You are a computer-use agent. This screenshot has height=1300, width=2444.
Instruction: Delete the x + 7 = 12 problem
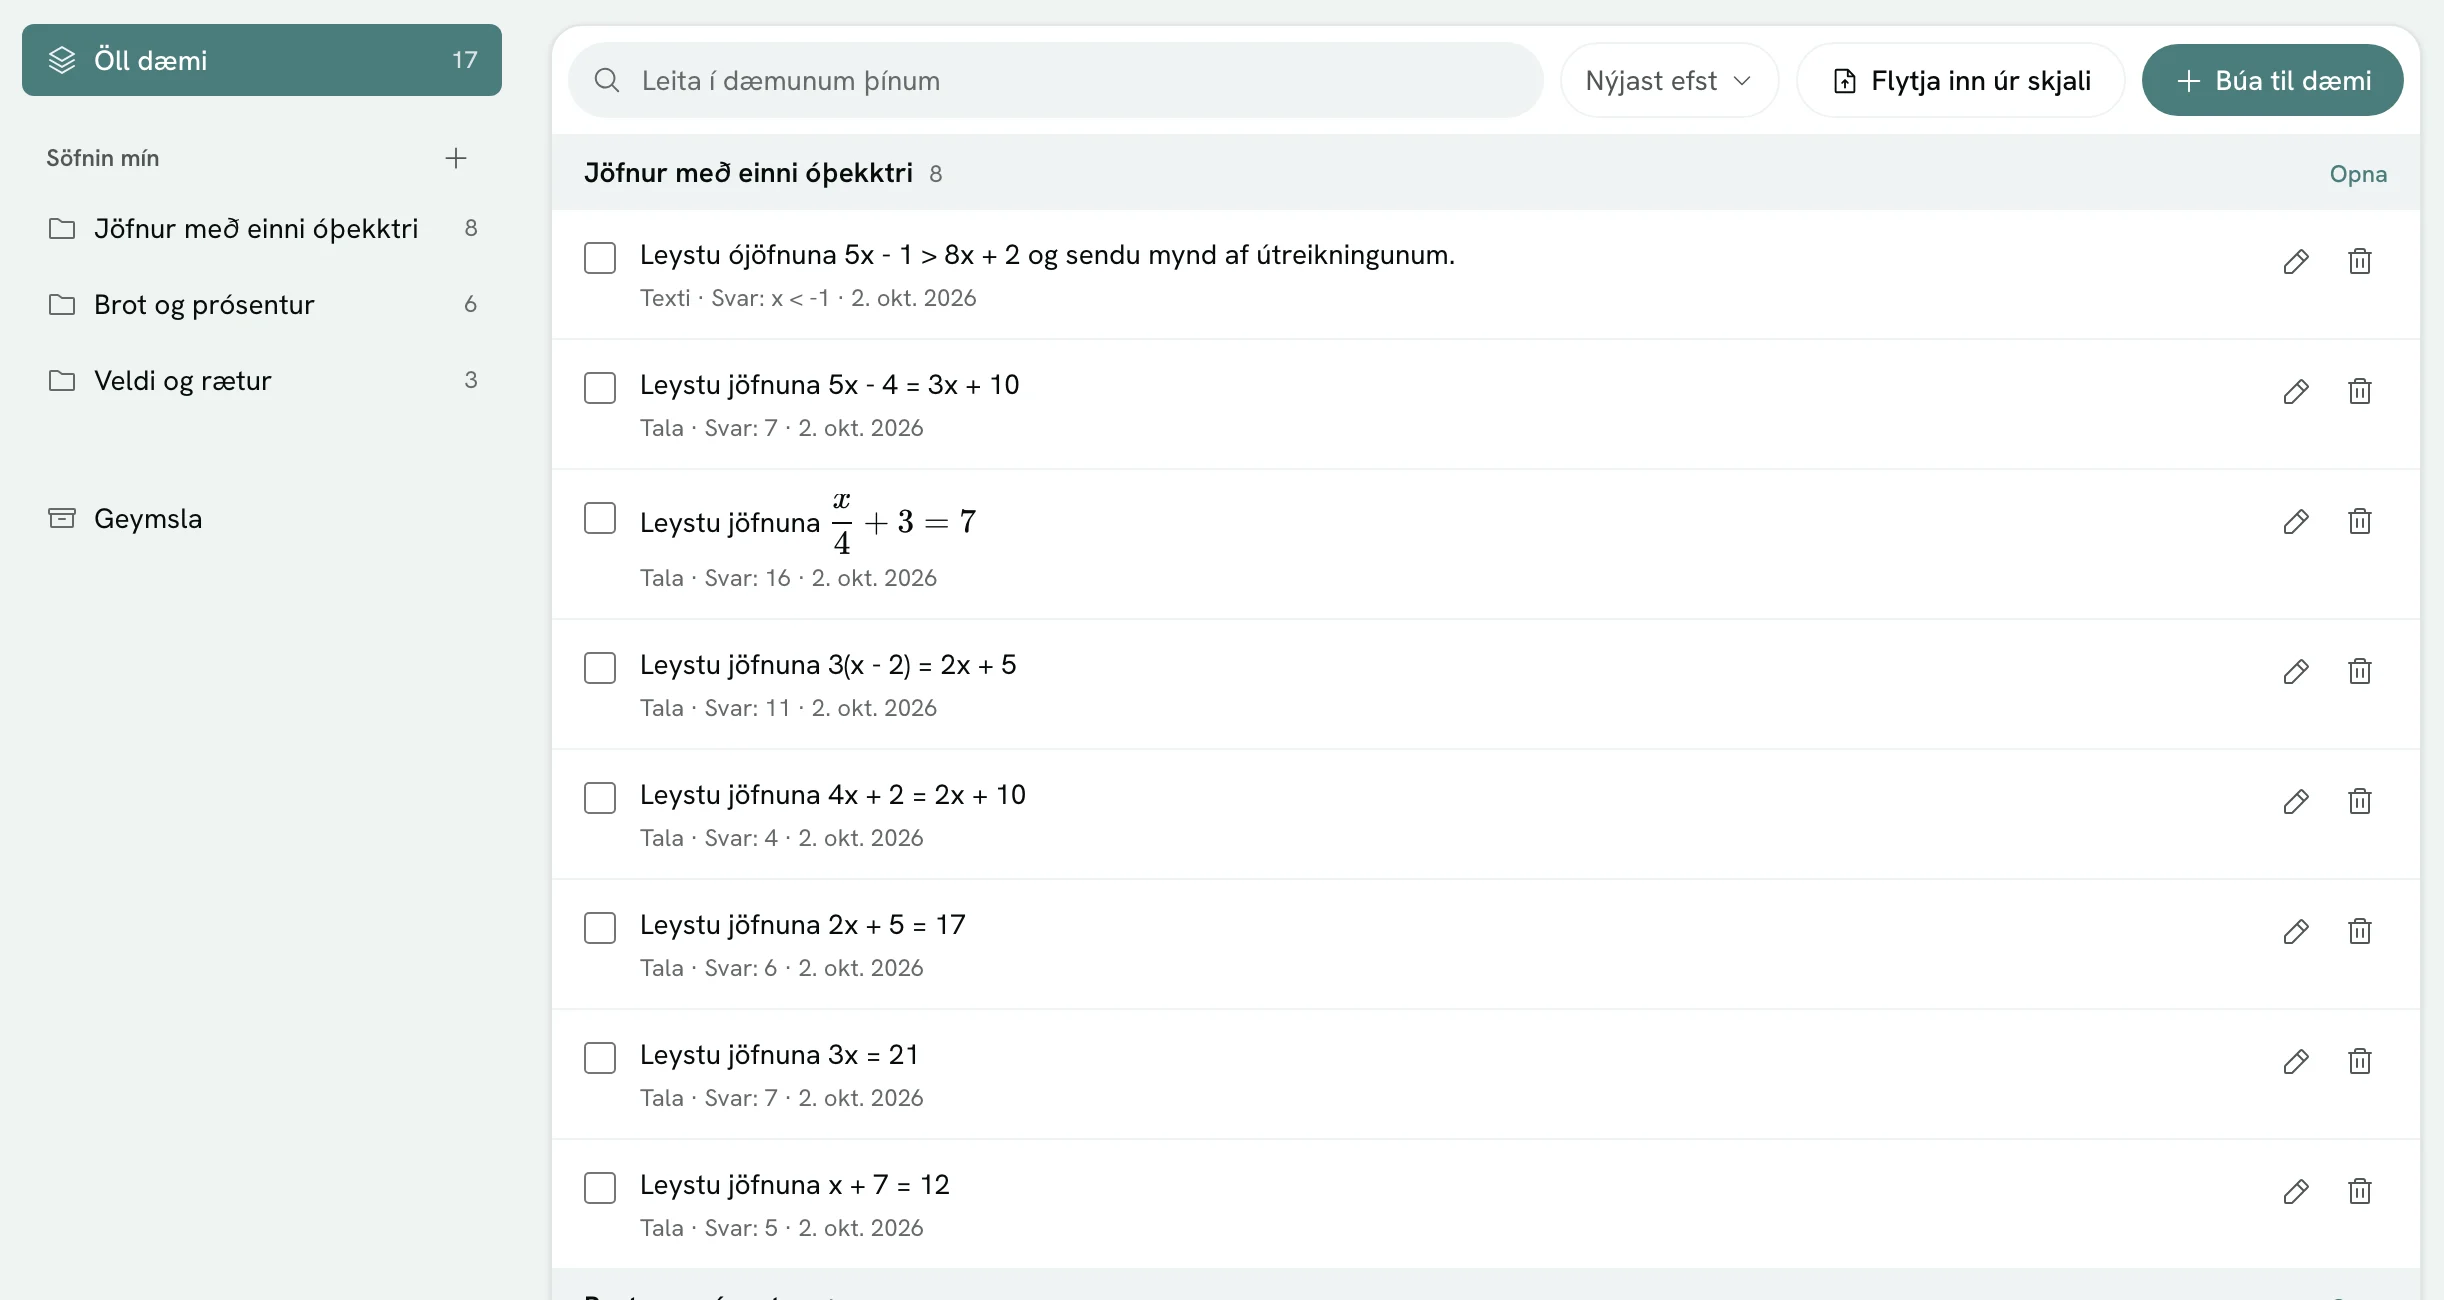(2360, 1191)
